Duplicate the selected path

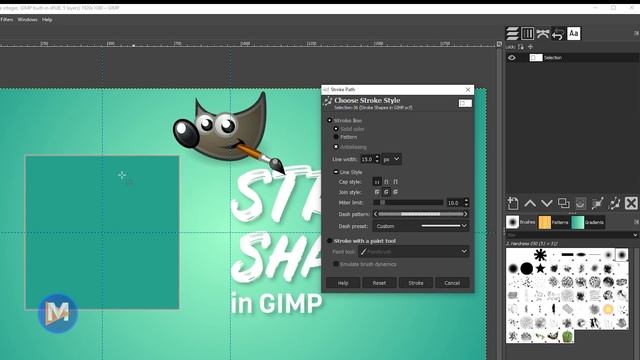[x=563, y=203]
